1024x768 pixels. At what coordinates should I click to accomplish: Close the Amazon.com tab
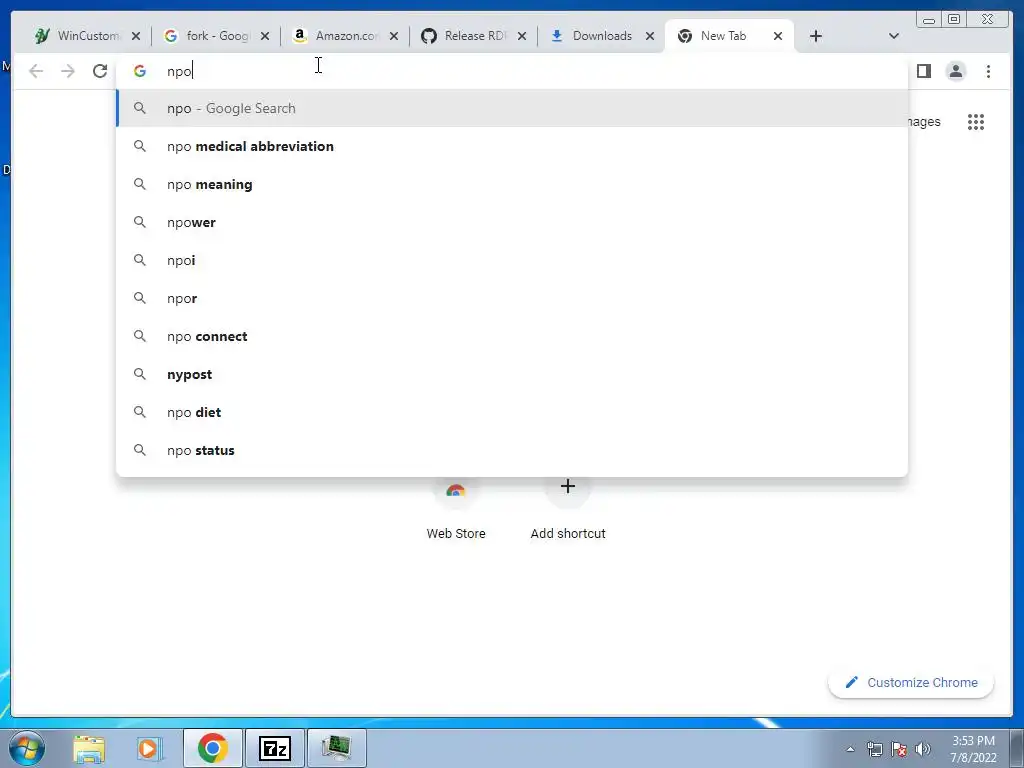[x=394, y=37]
